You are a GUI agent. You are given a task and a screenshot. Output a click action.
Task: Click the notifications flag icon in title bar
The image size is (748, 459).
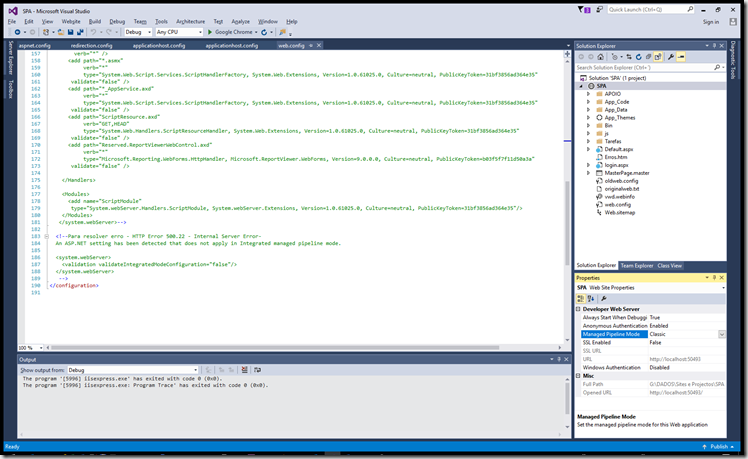(x=583, y=10)
